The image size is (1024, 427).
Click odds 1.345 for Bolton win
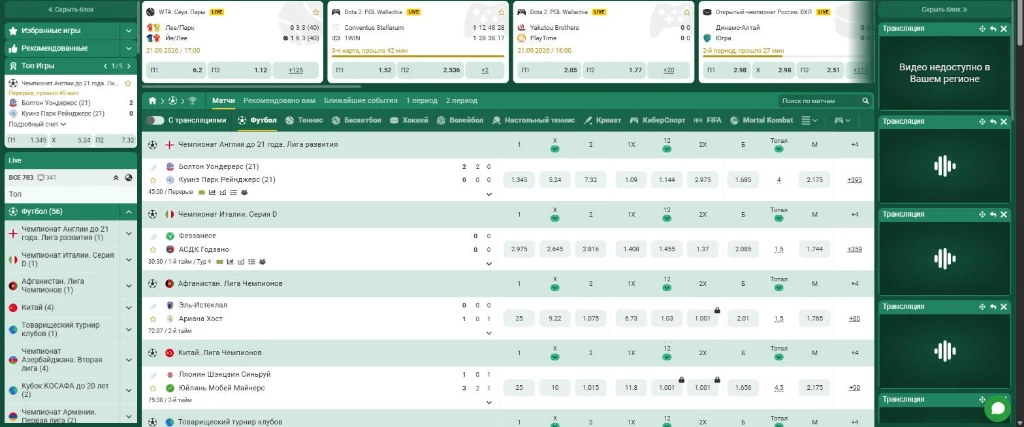tap(519, 180)
